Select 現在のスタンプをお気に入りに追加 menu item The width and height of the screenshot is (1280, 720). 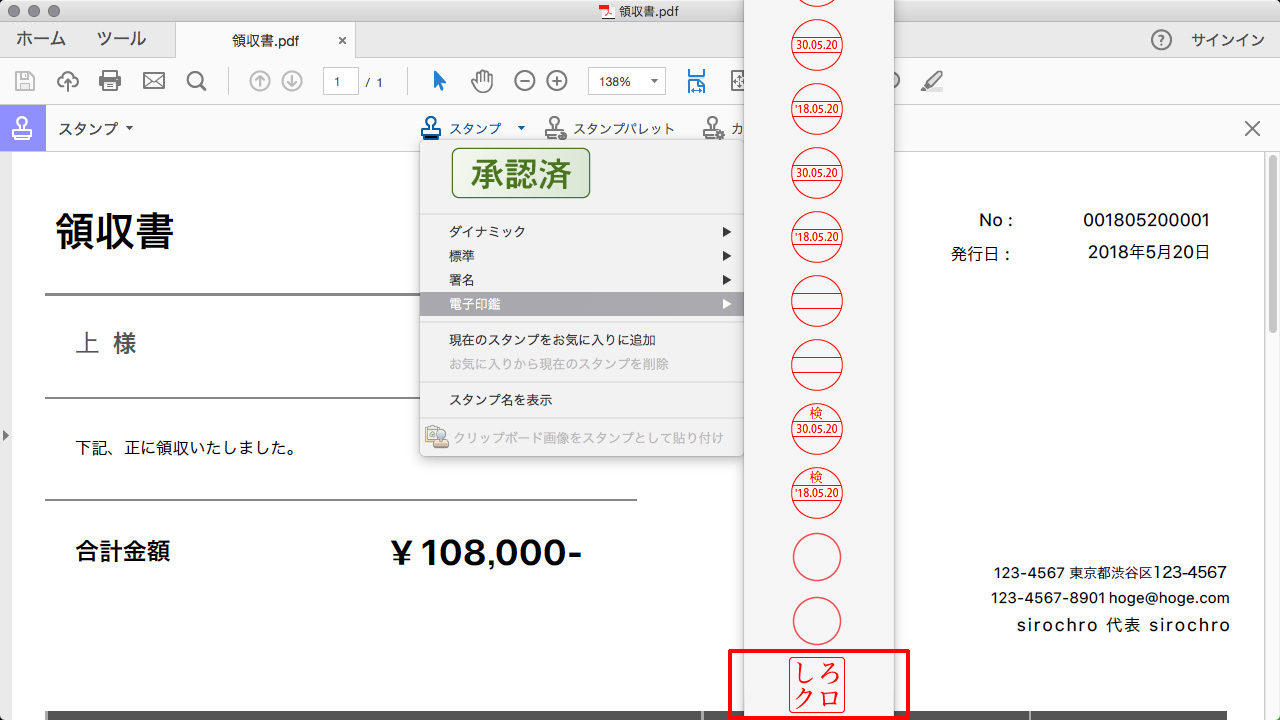coord(552,340)
